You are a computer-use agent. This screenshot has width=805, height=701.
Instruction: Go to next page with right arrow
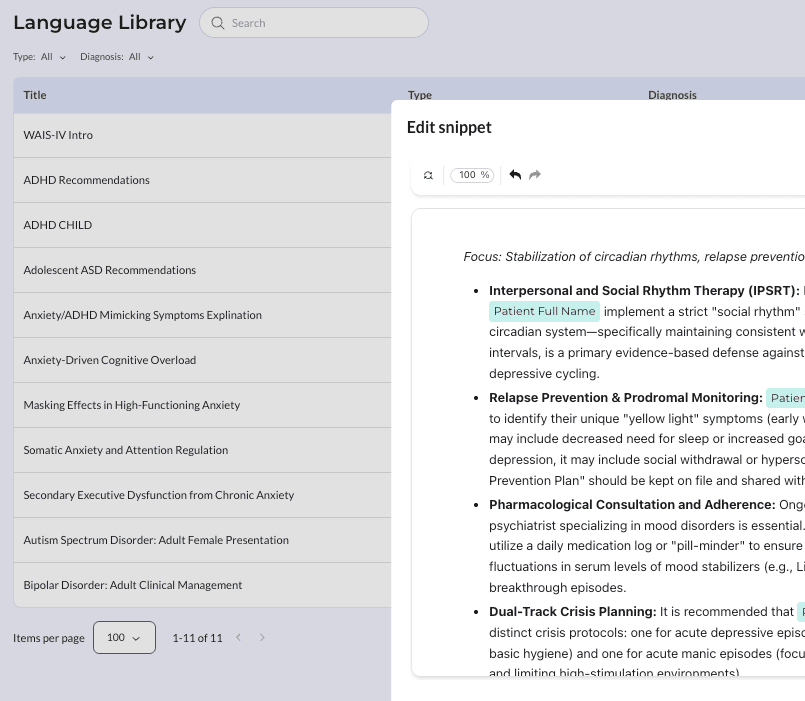pos(262,637)
